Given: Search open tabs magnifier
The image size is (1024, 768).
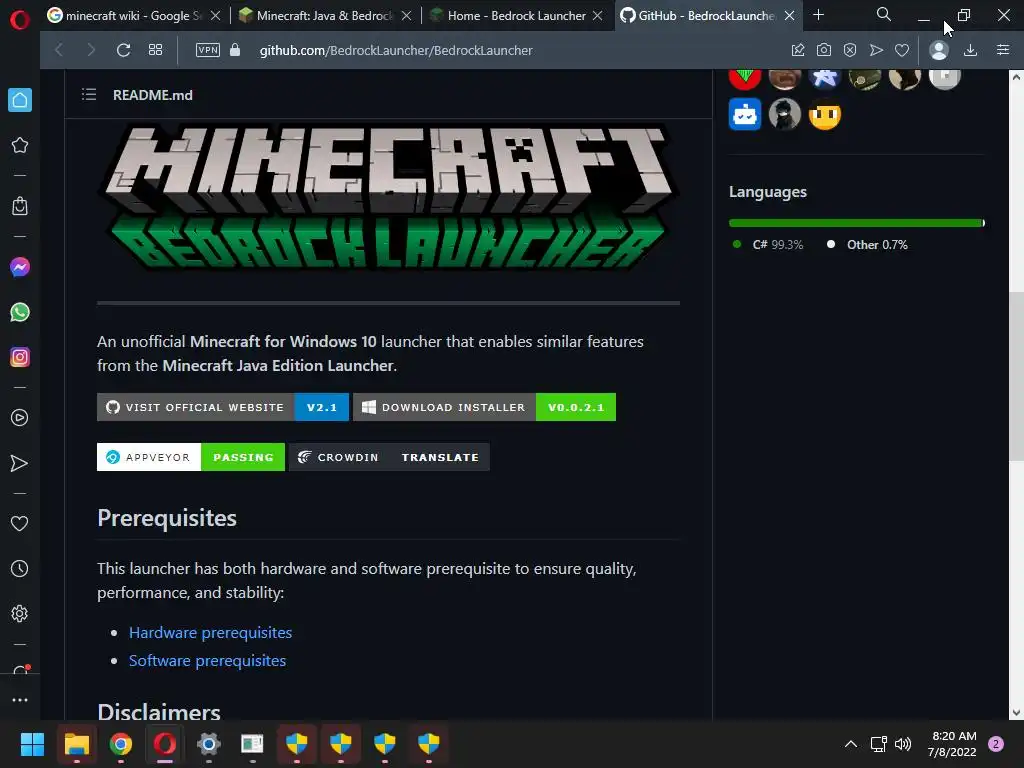Looking at the screenshot, I should (x=884, y=14).
